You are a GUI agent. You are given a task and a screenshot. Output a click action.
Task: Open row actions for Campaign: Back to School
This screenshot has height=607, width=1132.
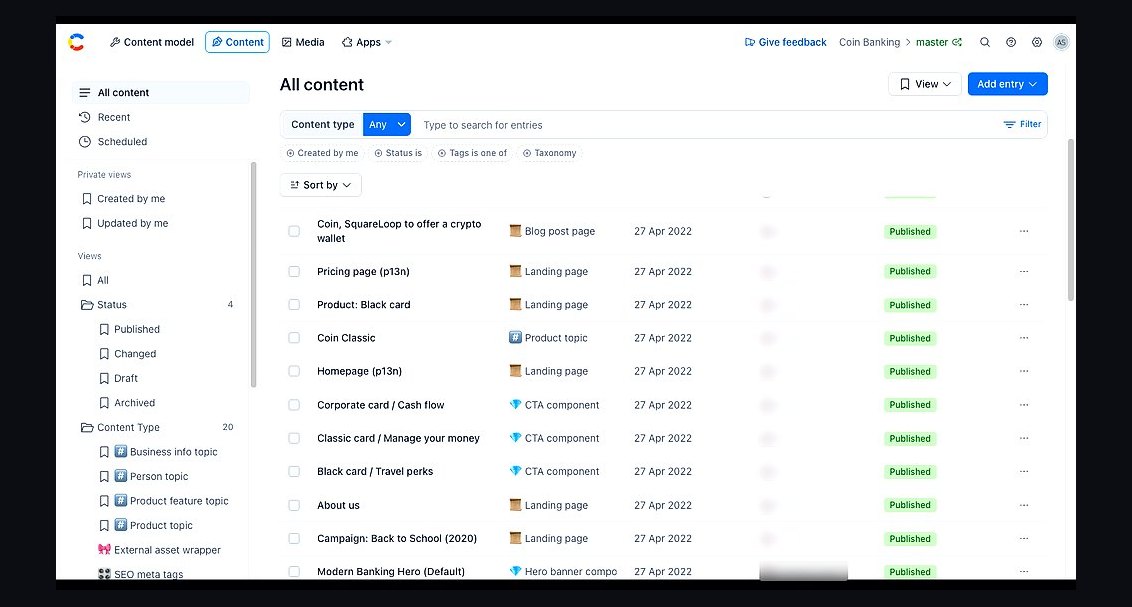click(1024, 538)
